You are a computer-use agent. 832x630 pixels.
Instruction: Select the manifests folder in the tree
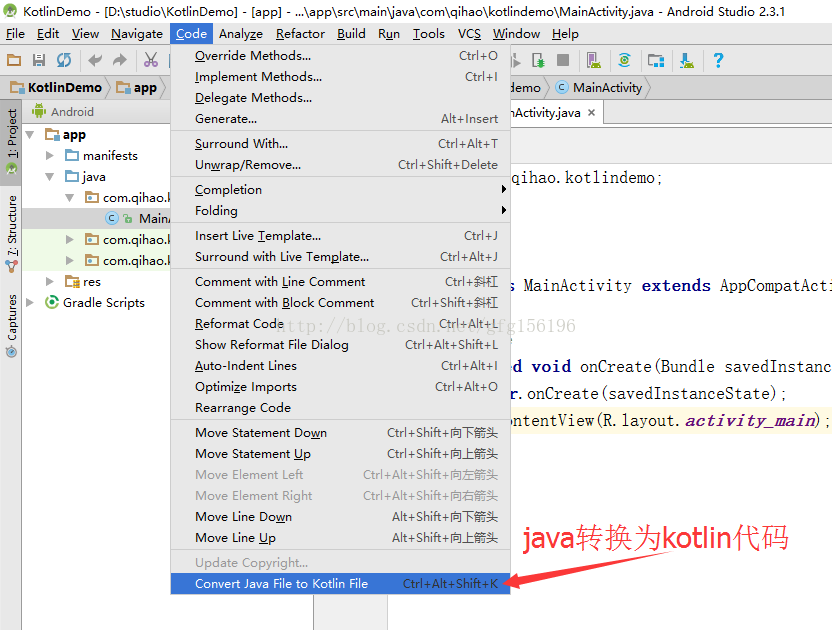(101, 156)
